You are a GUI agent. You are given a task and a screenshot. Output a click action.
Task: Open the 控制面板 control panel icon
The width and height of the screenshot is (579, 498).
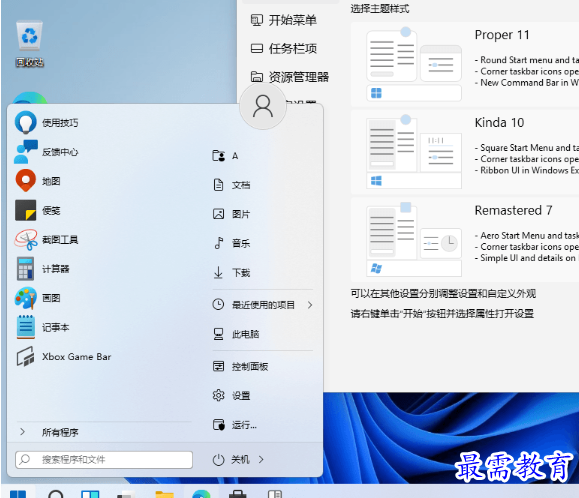(219, 366)
